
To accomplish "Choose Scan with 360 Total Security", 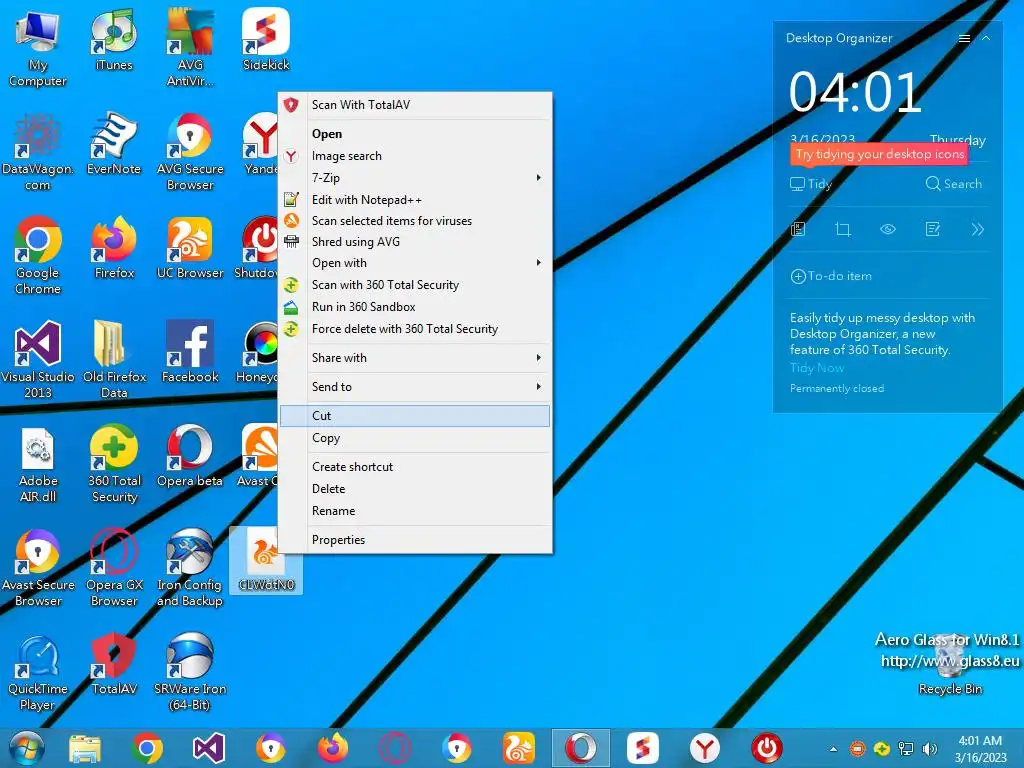I will 415,285.
